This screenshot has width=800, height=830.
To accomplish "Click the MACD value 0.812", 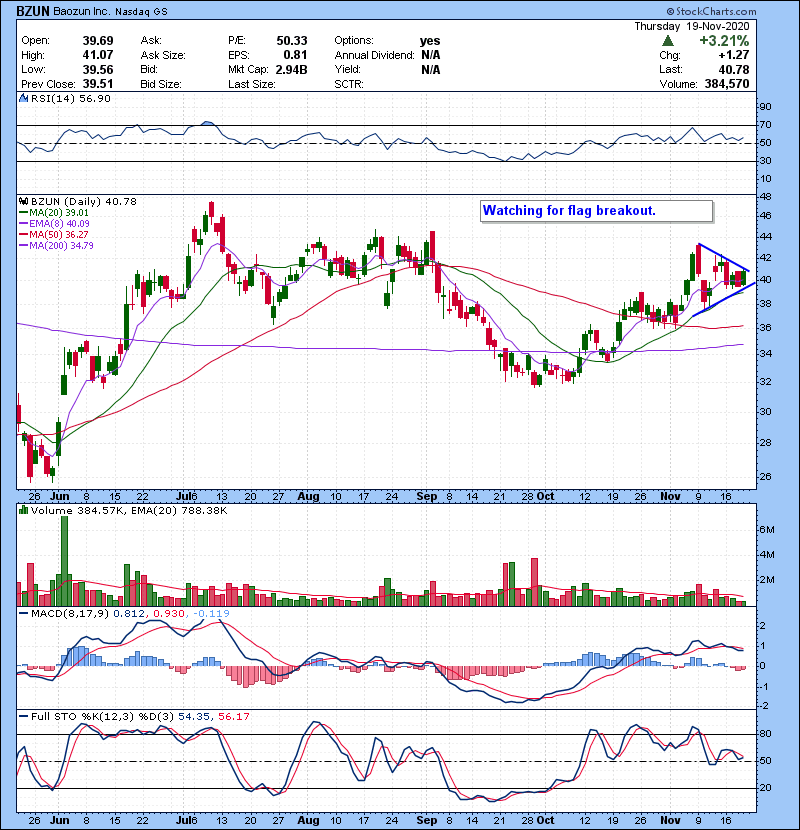I will [129, 614].
